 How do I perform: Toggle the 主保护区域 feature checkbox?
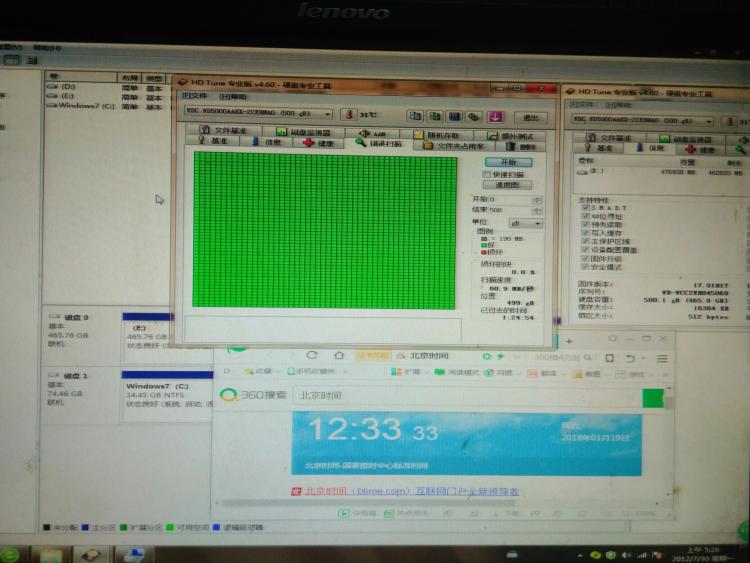point(585,241)
